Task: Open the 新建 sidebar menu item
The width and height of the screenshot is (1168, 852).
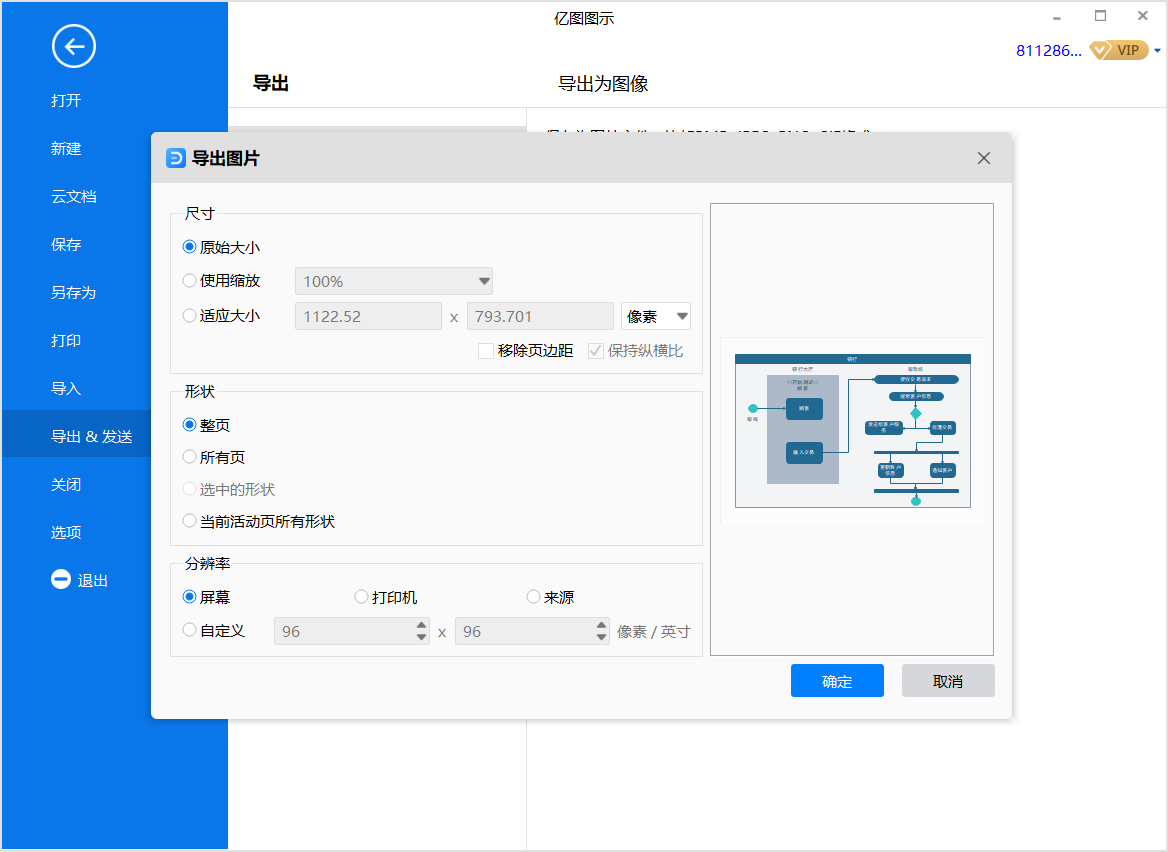Action: 66,148
